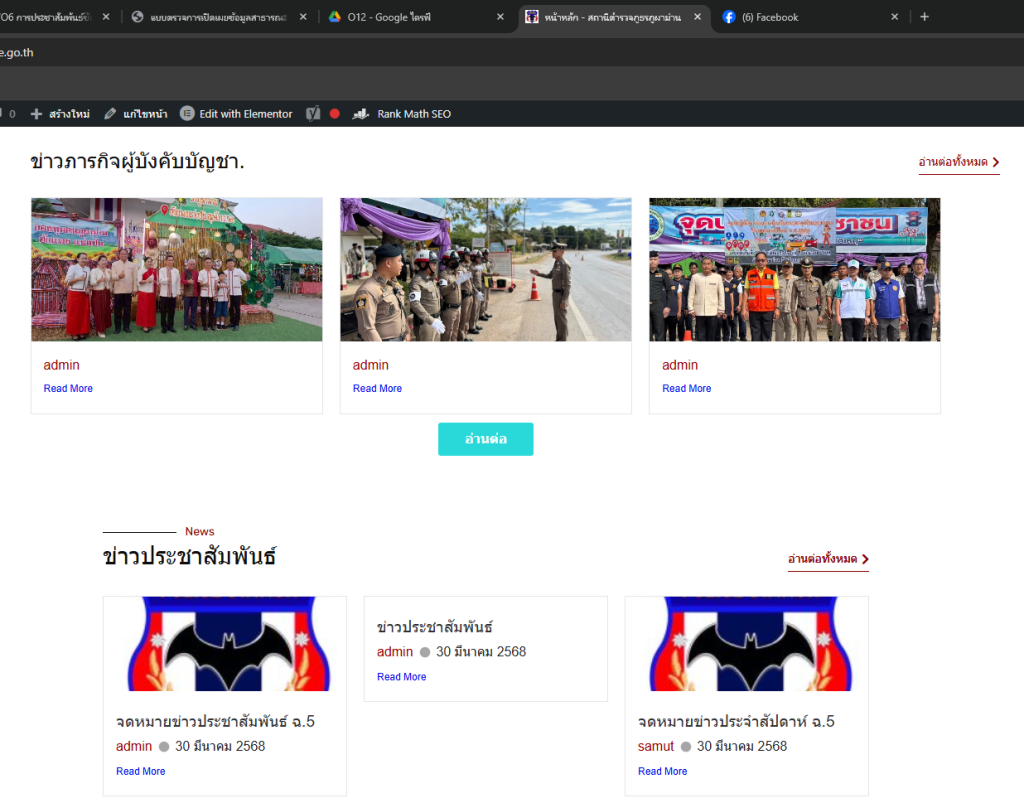Click the Yoast SEO icon in admin bar

pos(313,114)
